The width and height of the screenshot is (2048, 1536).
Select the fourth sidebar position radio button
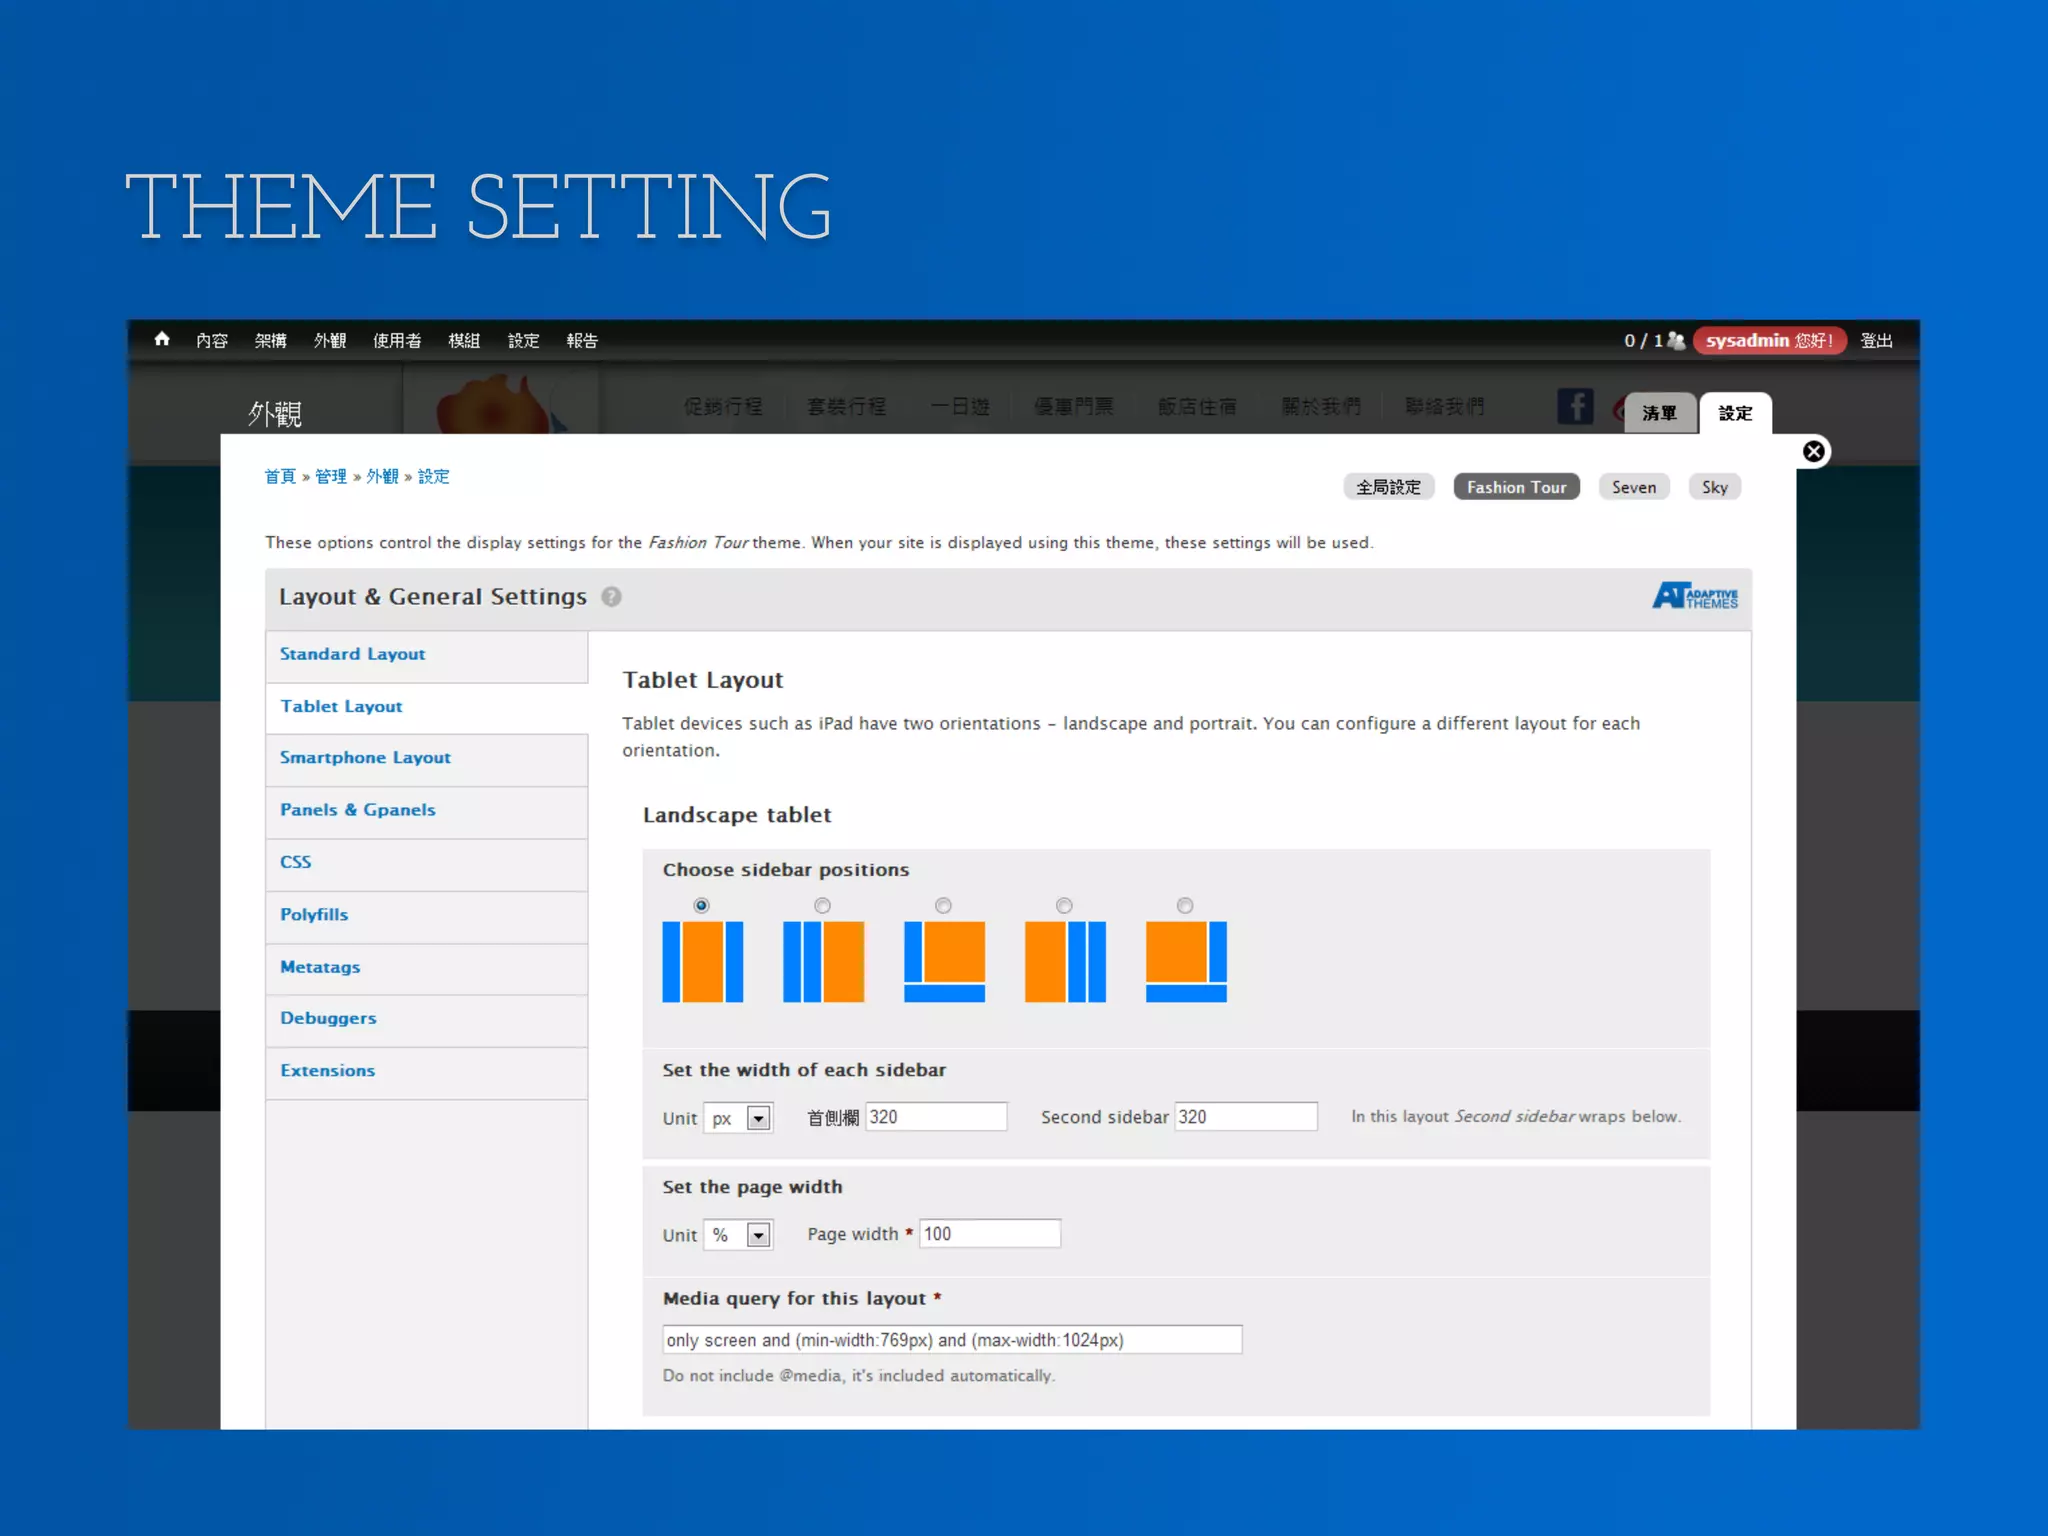[1064, 905]
